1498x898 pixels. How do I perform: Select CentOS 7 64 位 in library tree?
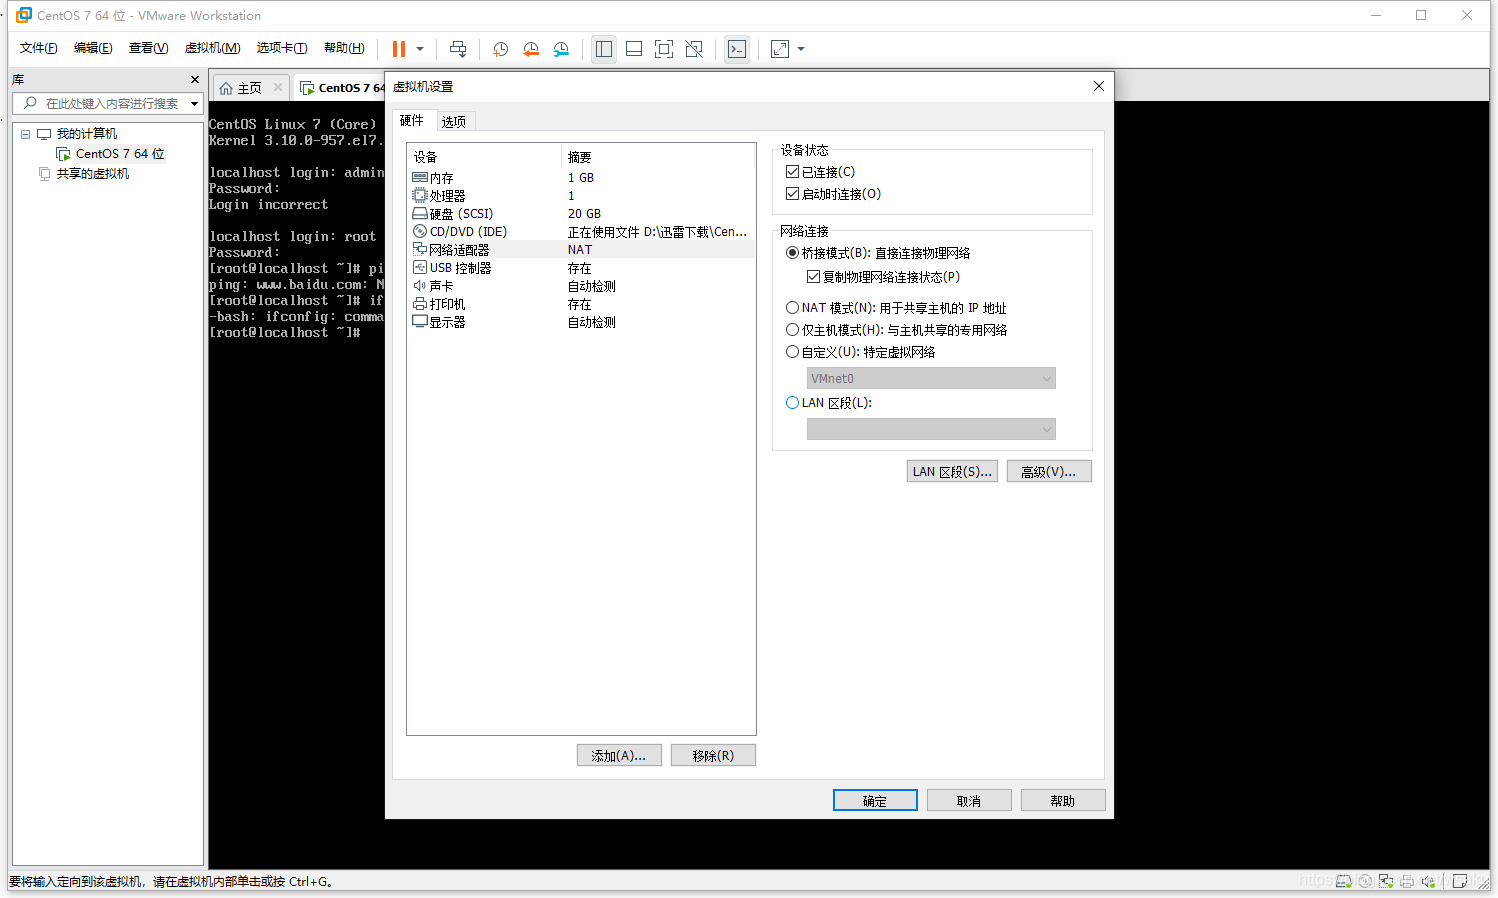(x=120, y=154)
